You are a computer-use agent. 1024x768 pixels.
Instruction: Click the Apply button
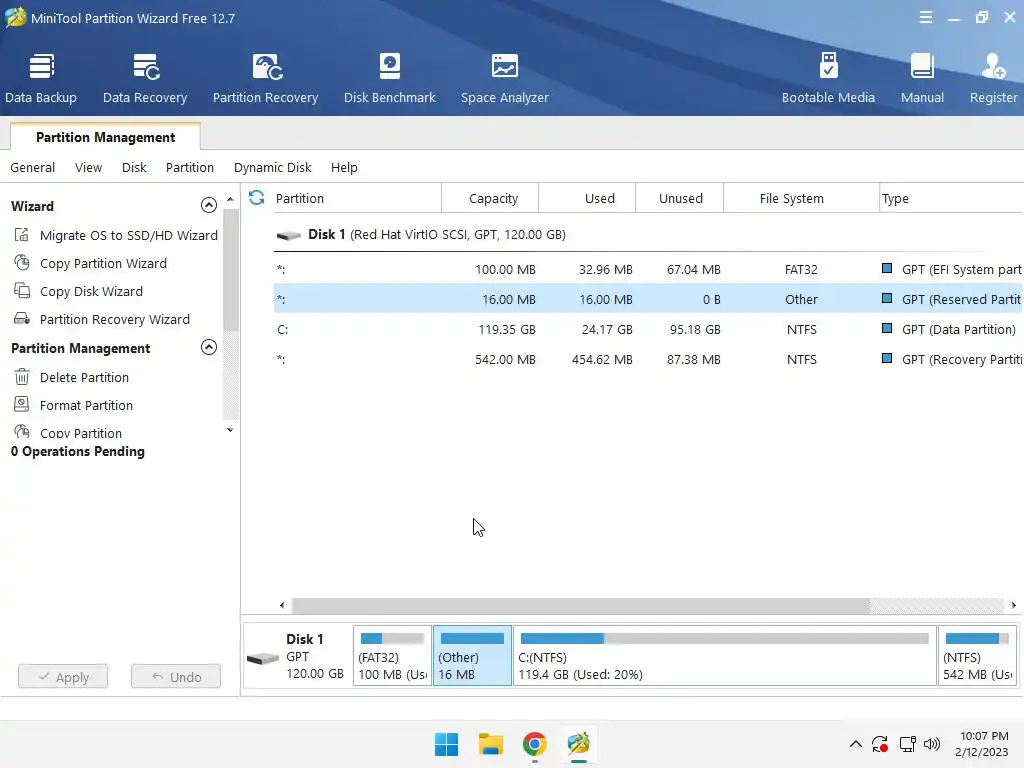pos(63,677)
